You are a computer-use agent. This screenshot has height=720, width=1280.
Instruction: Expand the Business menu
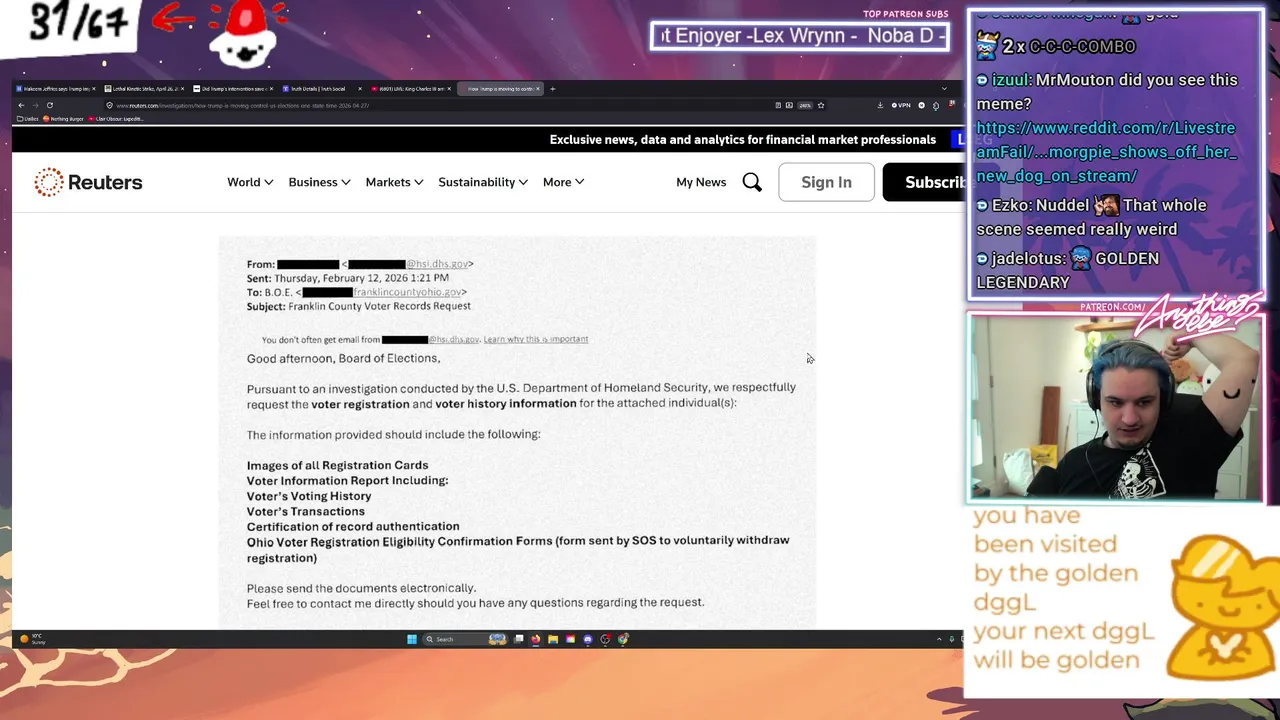[319, 182]
